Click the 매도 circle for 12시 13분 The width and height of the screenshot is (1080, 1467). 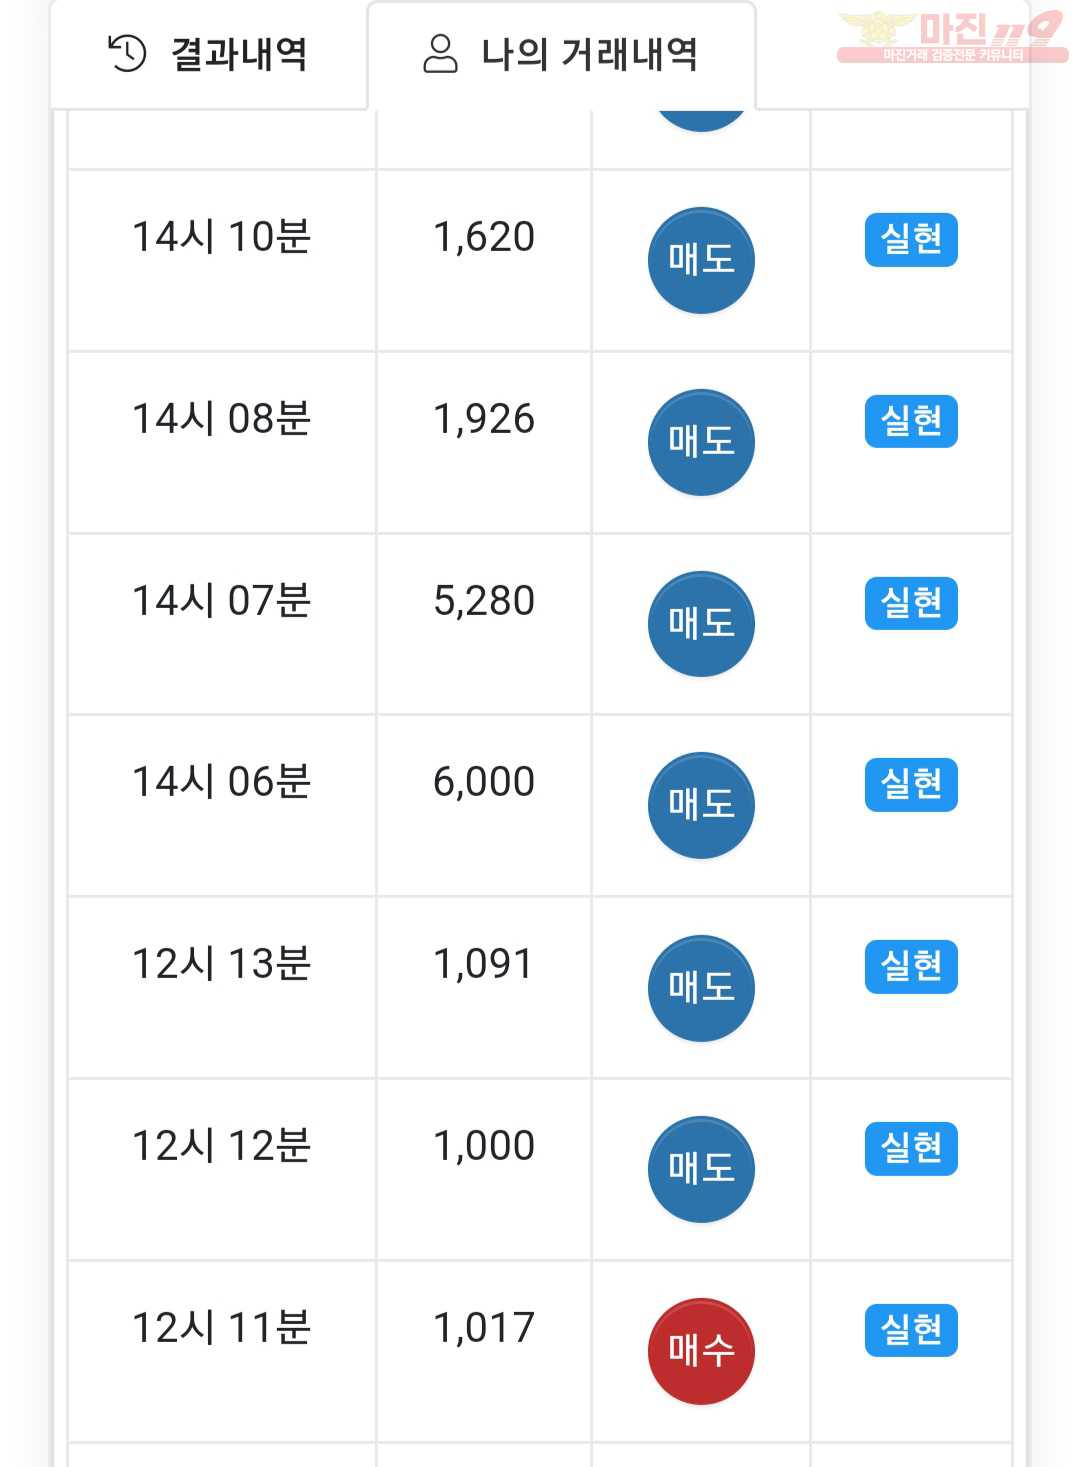click(x=701, y=988)
